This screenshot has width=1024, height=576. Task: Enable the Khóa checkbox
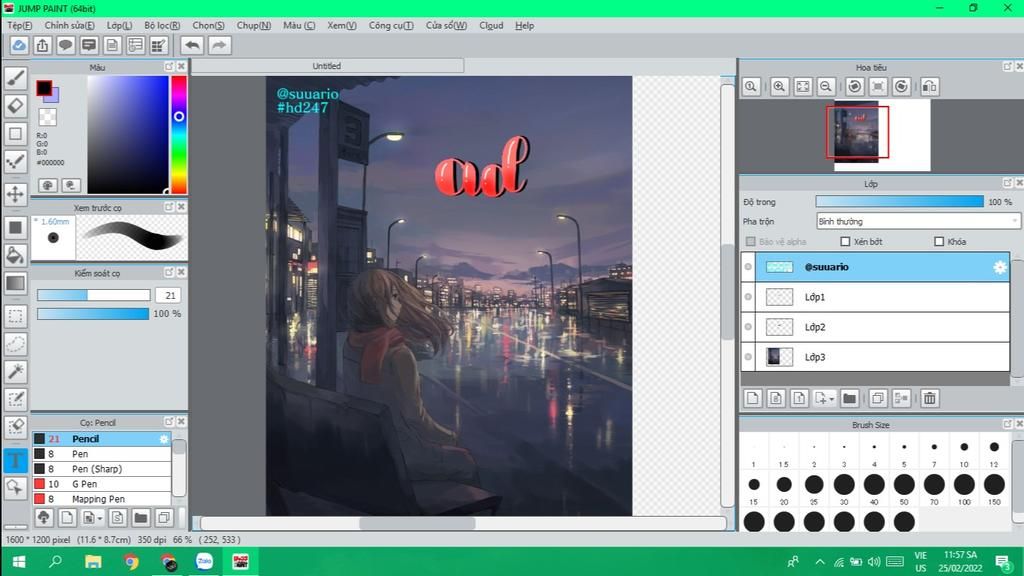(x=939, y=242)
